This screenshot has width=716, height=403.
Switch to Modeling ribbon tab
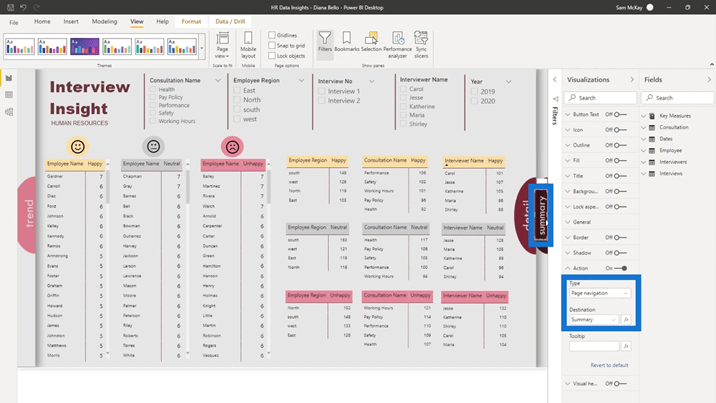pos(104,21)
